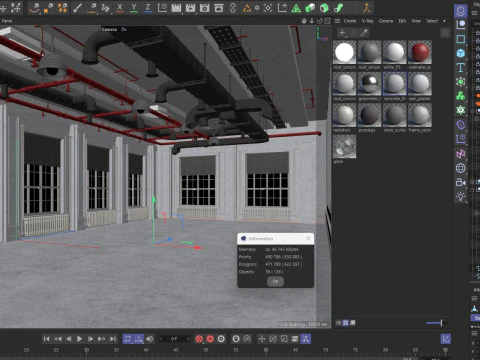Click the Camera label in viewport
This screenshot has width=480, height=360.
[x=109, y=29]
